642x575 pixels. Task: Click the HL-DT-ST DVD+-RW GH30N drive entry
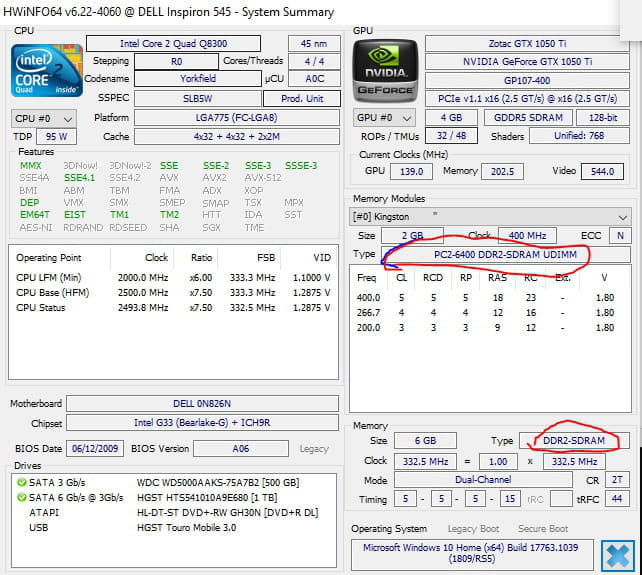point(227,512)
